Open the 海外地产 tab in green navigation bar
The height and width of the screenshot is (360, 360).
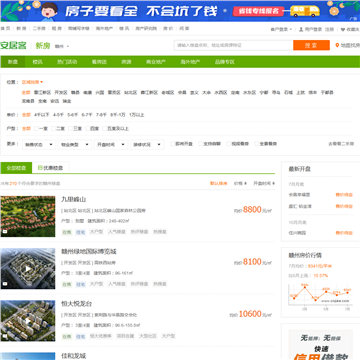tap(190, 62)
